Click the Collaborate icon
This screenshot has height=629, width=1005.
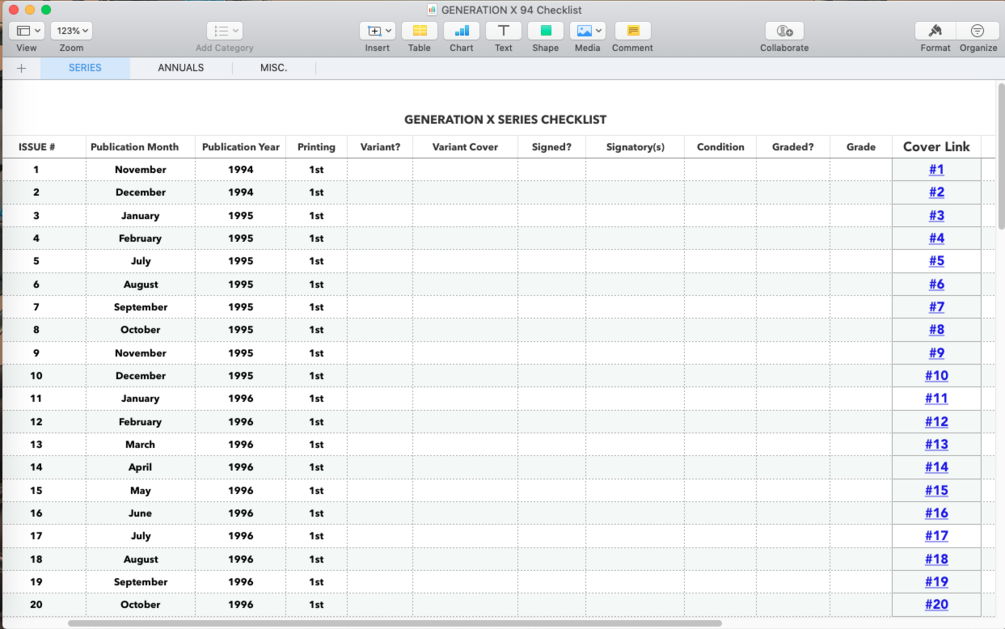tap(785, 31)
